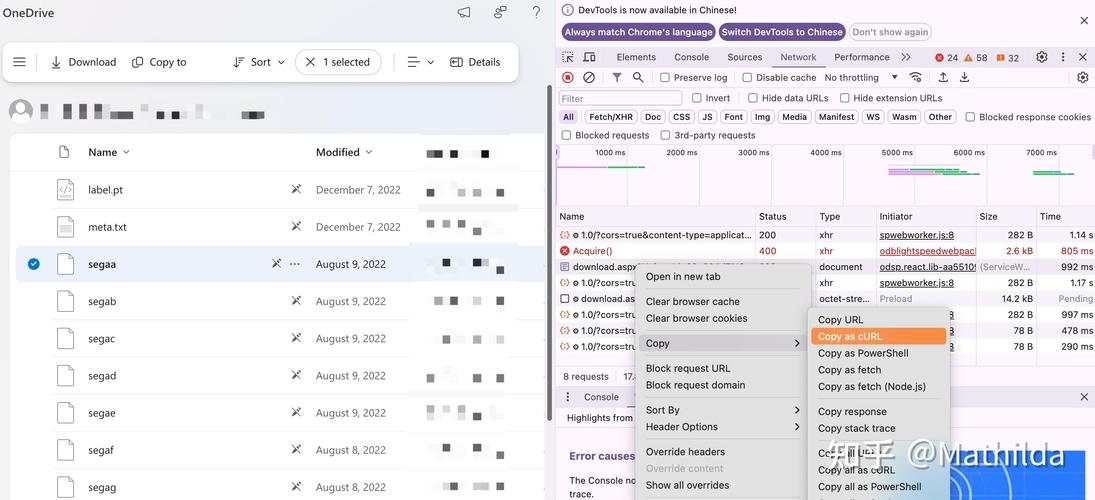This screenshot has width=1095, height=500.
Task: Click the share status icon in label.pt row
Action: 296,189
